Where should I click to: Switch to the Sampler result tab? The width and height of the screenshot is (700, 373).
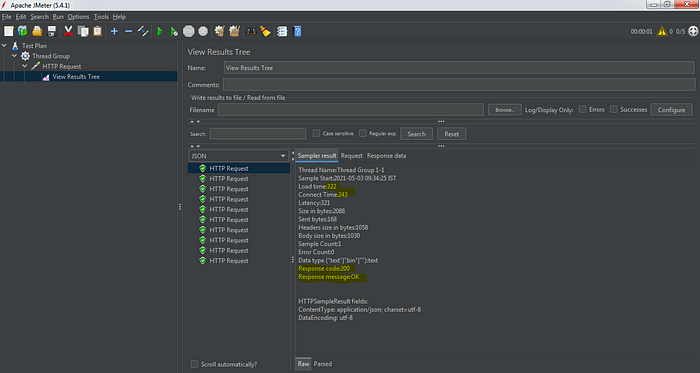pos(317,156)
